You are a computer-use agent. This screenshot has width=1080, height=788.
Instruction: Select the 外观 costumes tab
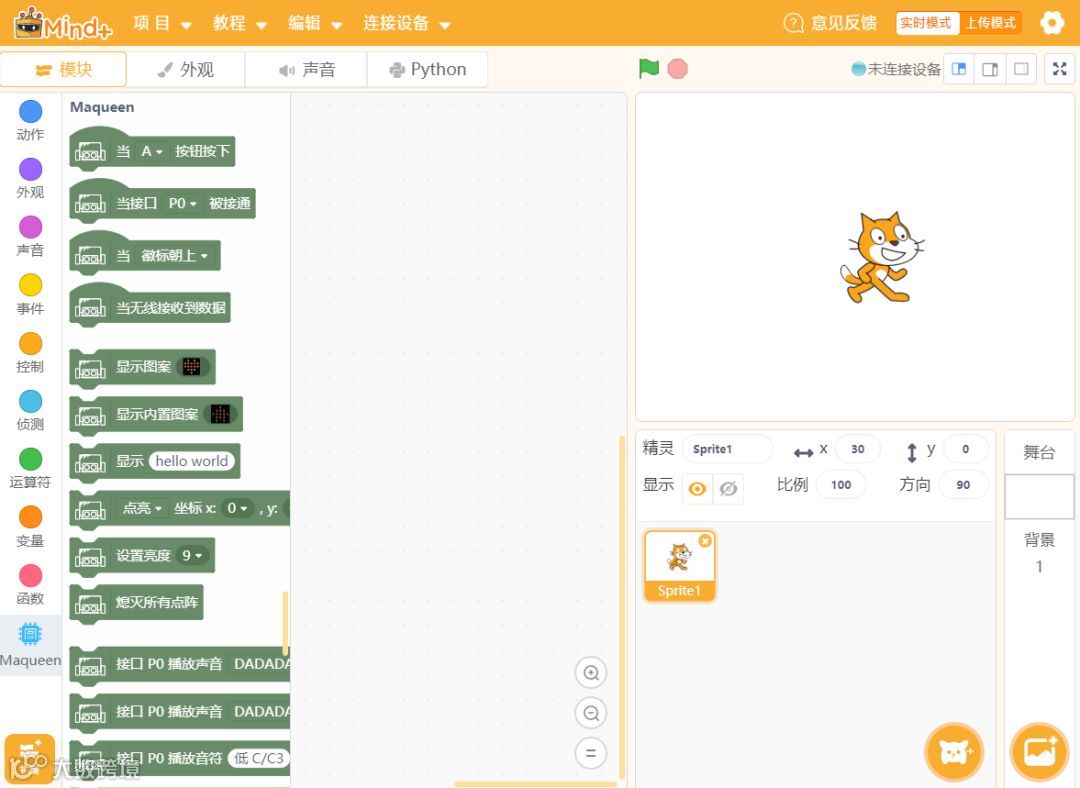(x=186, y=70)
